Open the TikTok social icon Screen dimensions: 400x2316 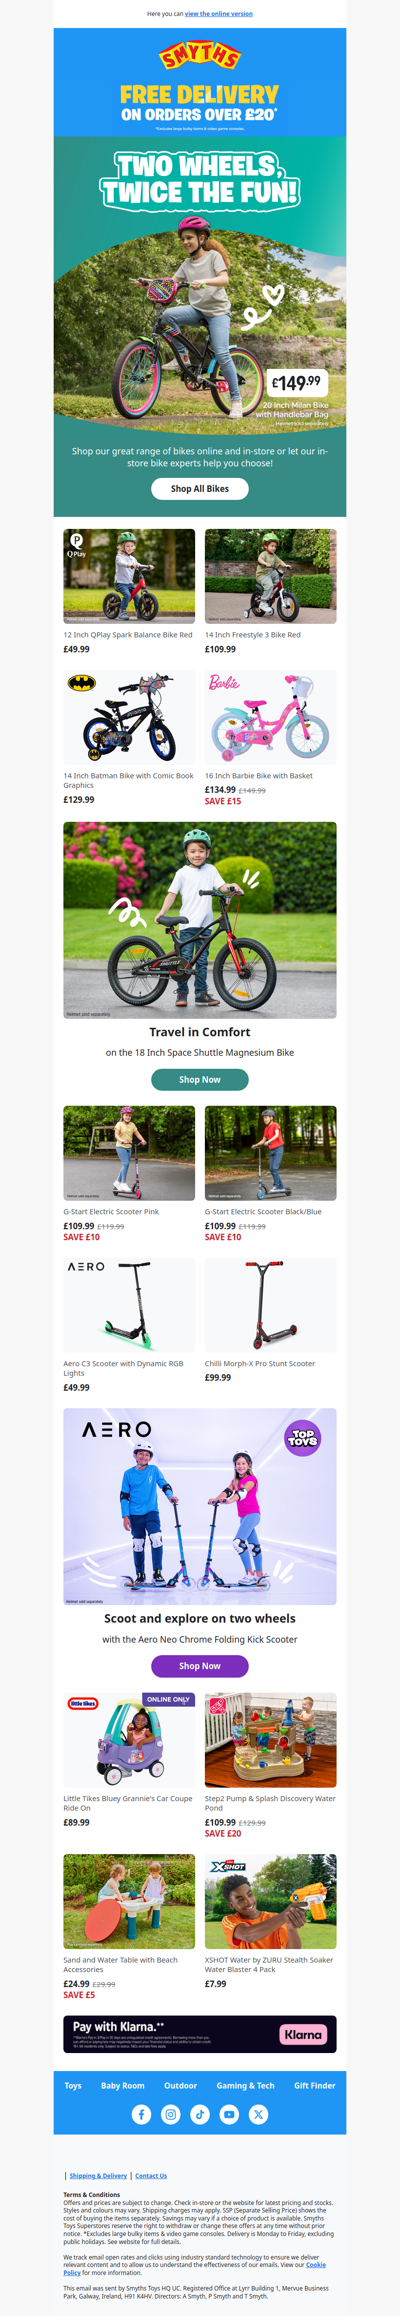click(200, 2114)
